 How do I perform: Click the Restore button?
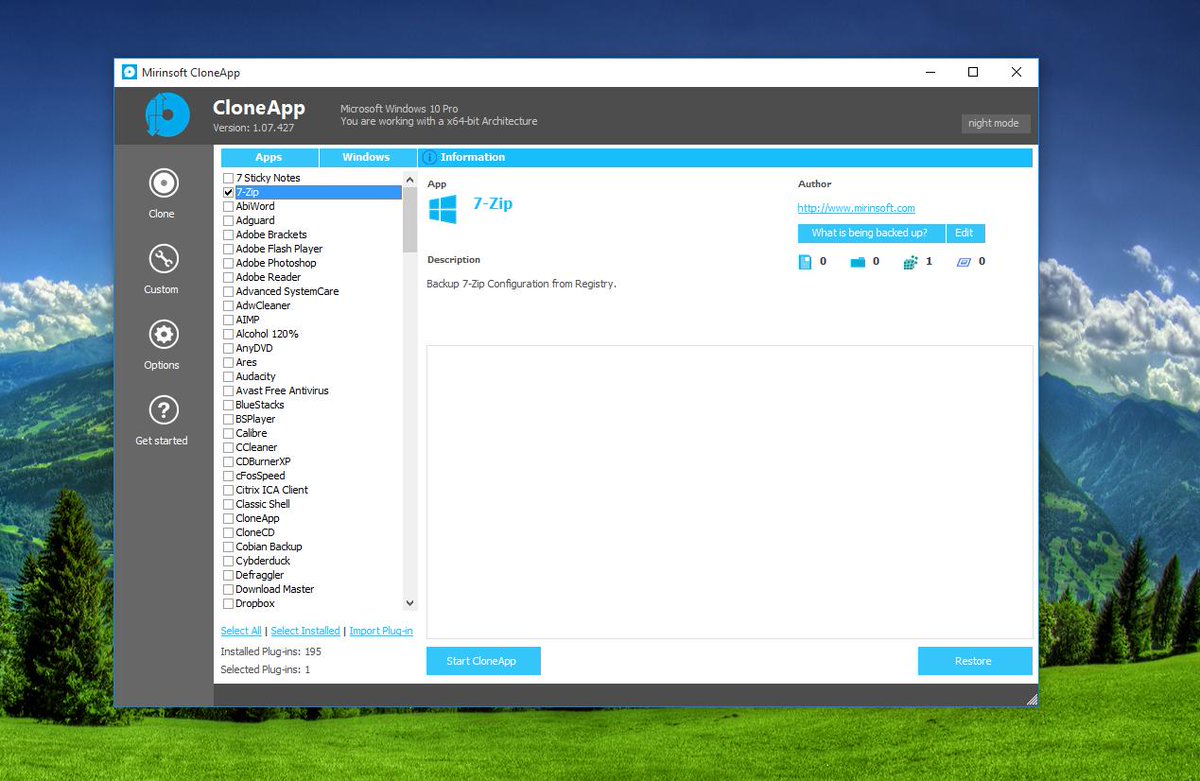974,661
